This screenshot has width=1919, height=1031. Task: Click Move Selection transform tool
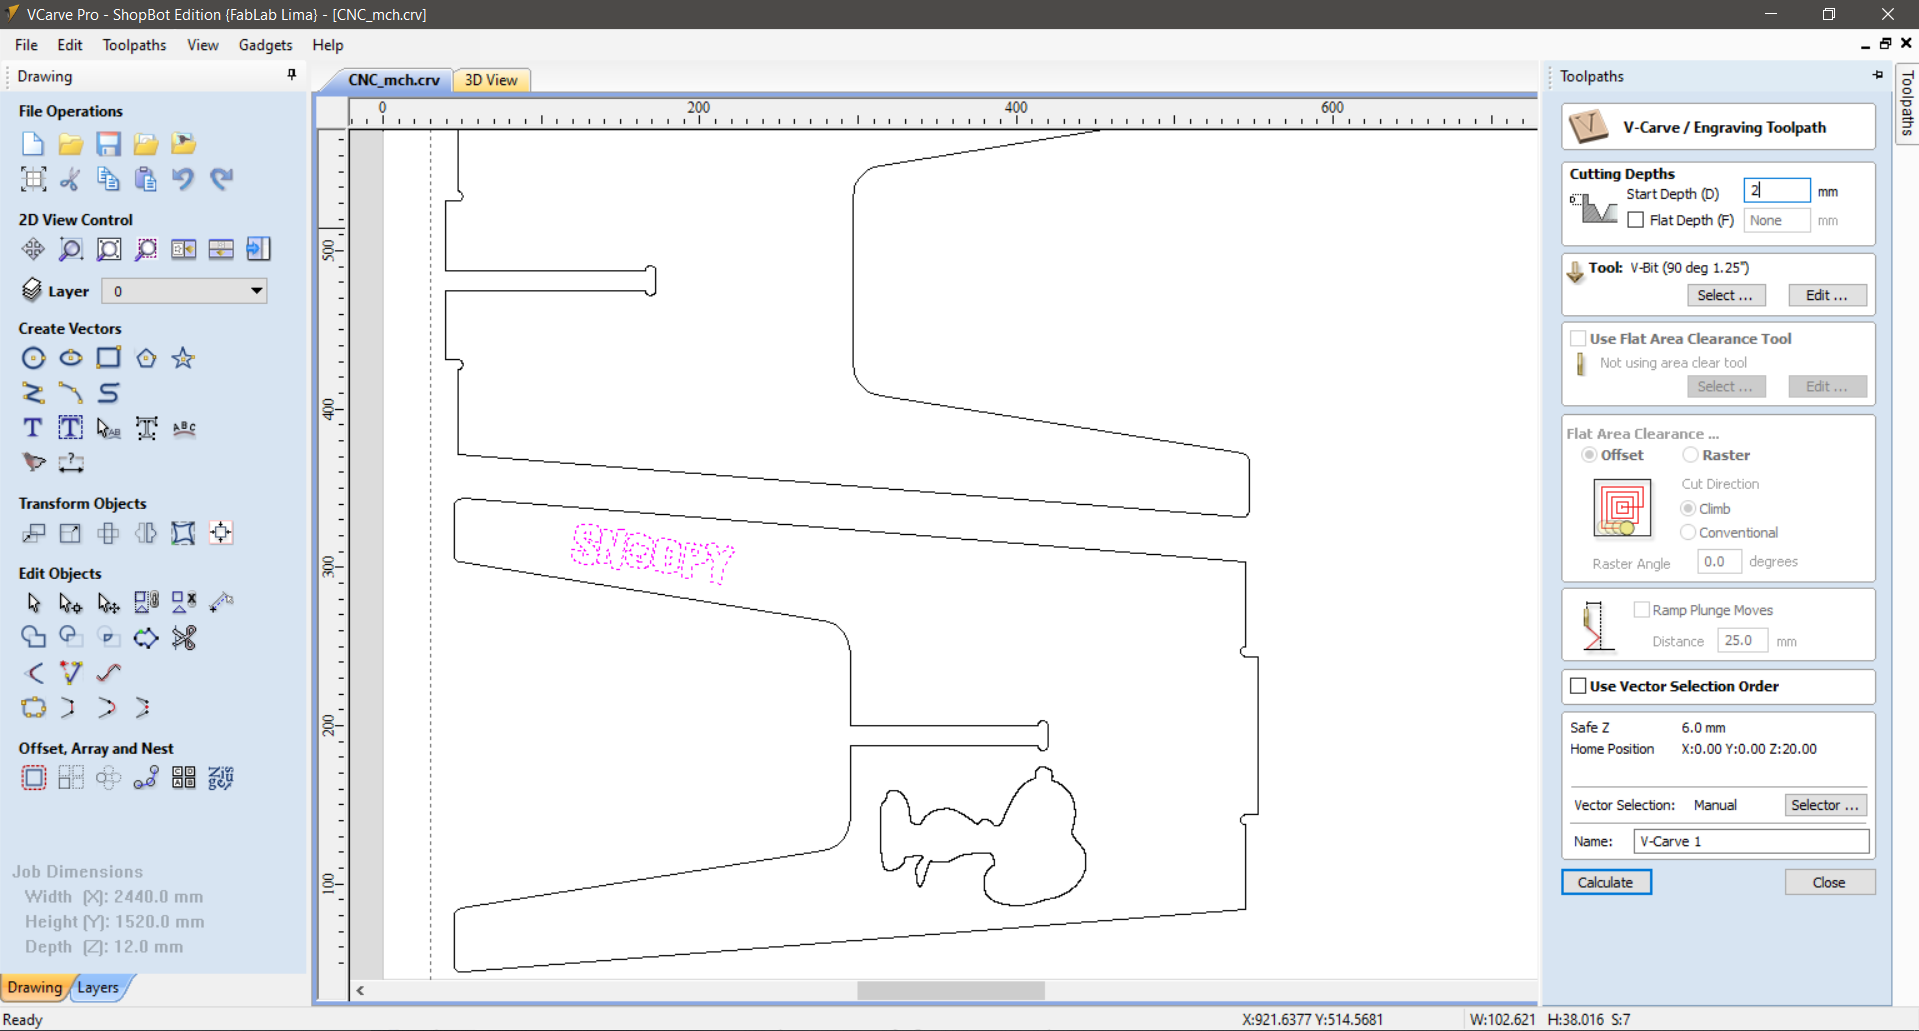pyautogui.click(x=33, y=533)
